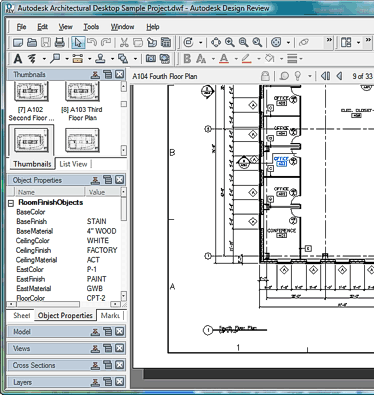The height and width of the screenshot is (395, 374).
Task: Open the line color dropdown arrow
Action: tap(259, 59)
